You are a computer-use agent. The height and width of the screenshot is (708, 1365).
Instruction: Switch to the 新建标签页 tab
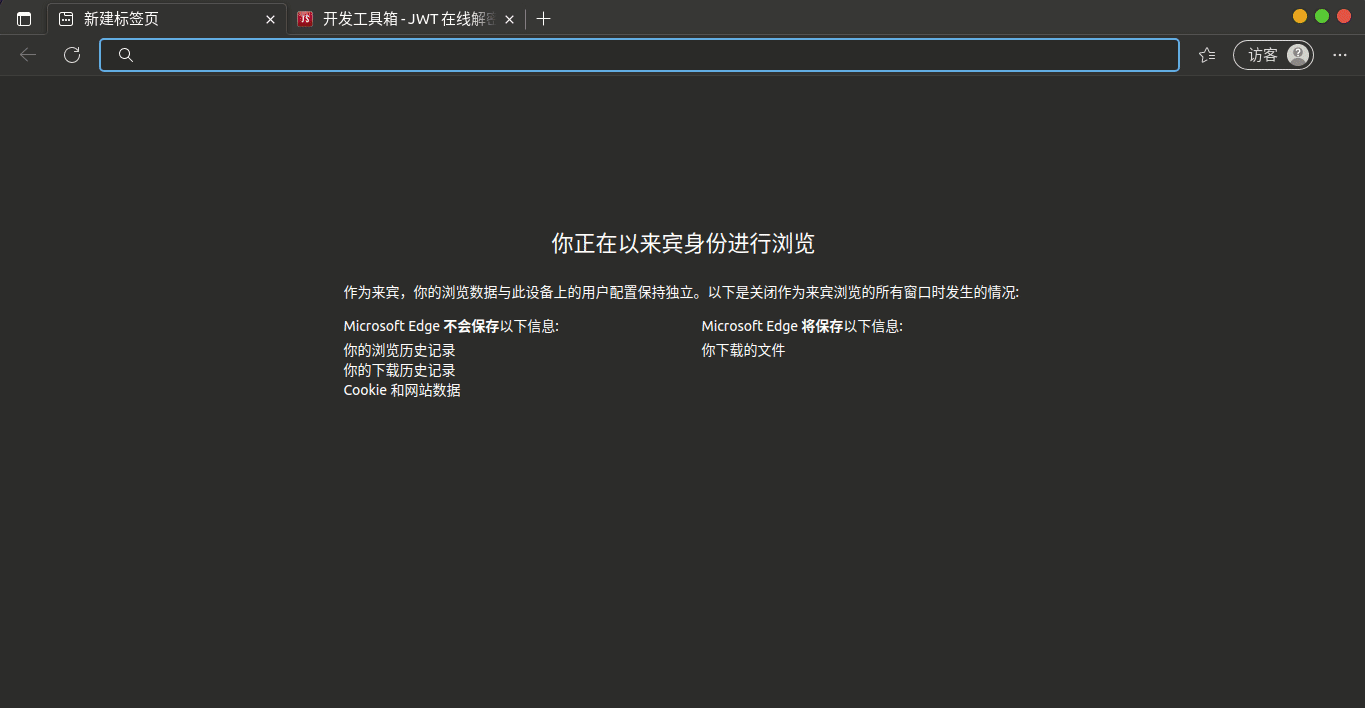pos(167,19)
